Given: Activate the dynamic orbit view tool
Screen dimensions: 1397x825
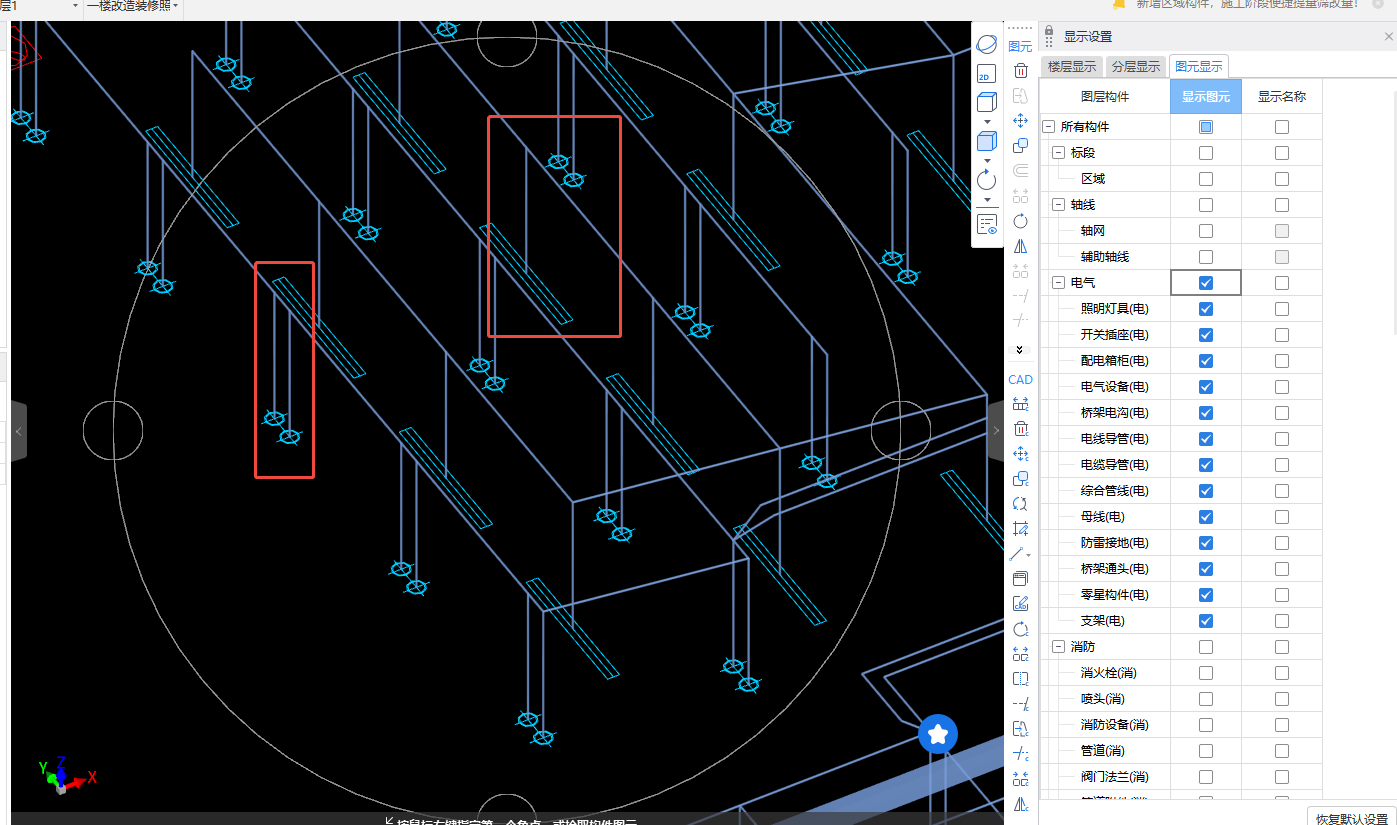Looking at the screenshot, I should 986,45.
